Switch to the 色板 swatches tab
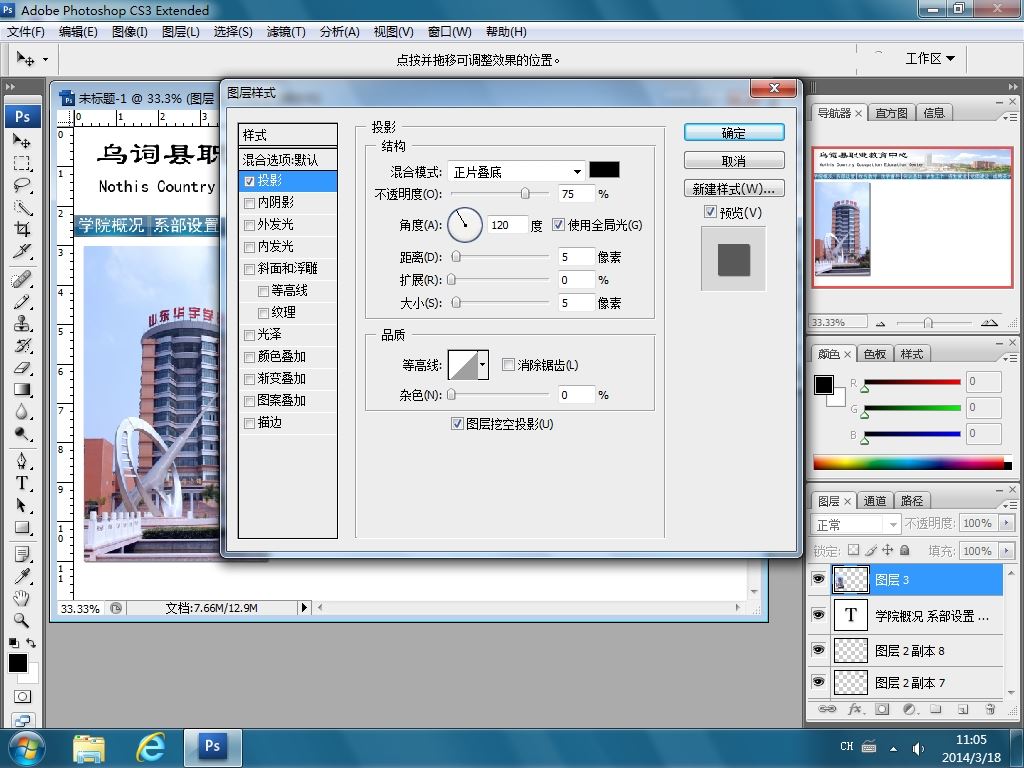Image resolution: width=1024 pixels, height=768 pixels. pos(874,354)
